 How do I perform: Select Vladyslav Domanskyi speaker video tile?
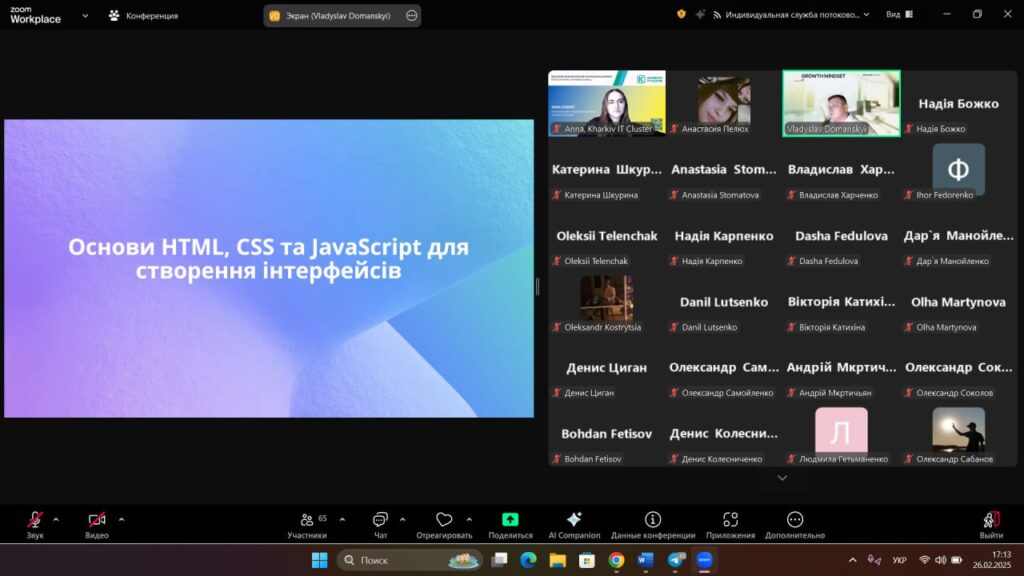[x=841, y=103]
